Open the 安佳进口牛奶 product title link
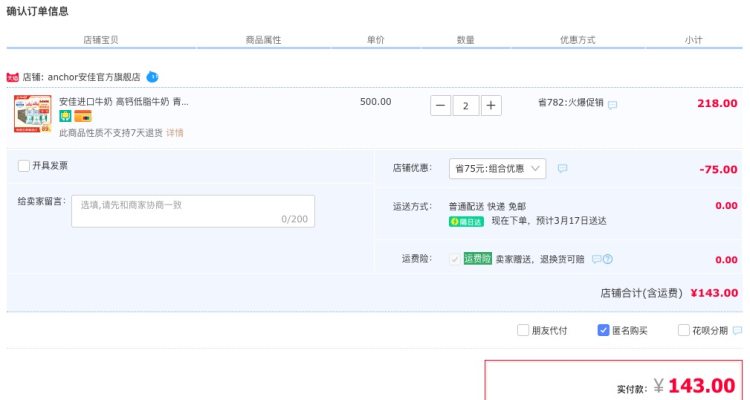This screenshot has width=750, height=400. [123, 102]
